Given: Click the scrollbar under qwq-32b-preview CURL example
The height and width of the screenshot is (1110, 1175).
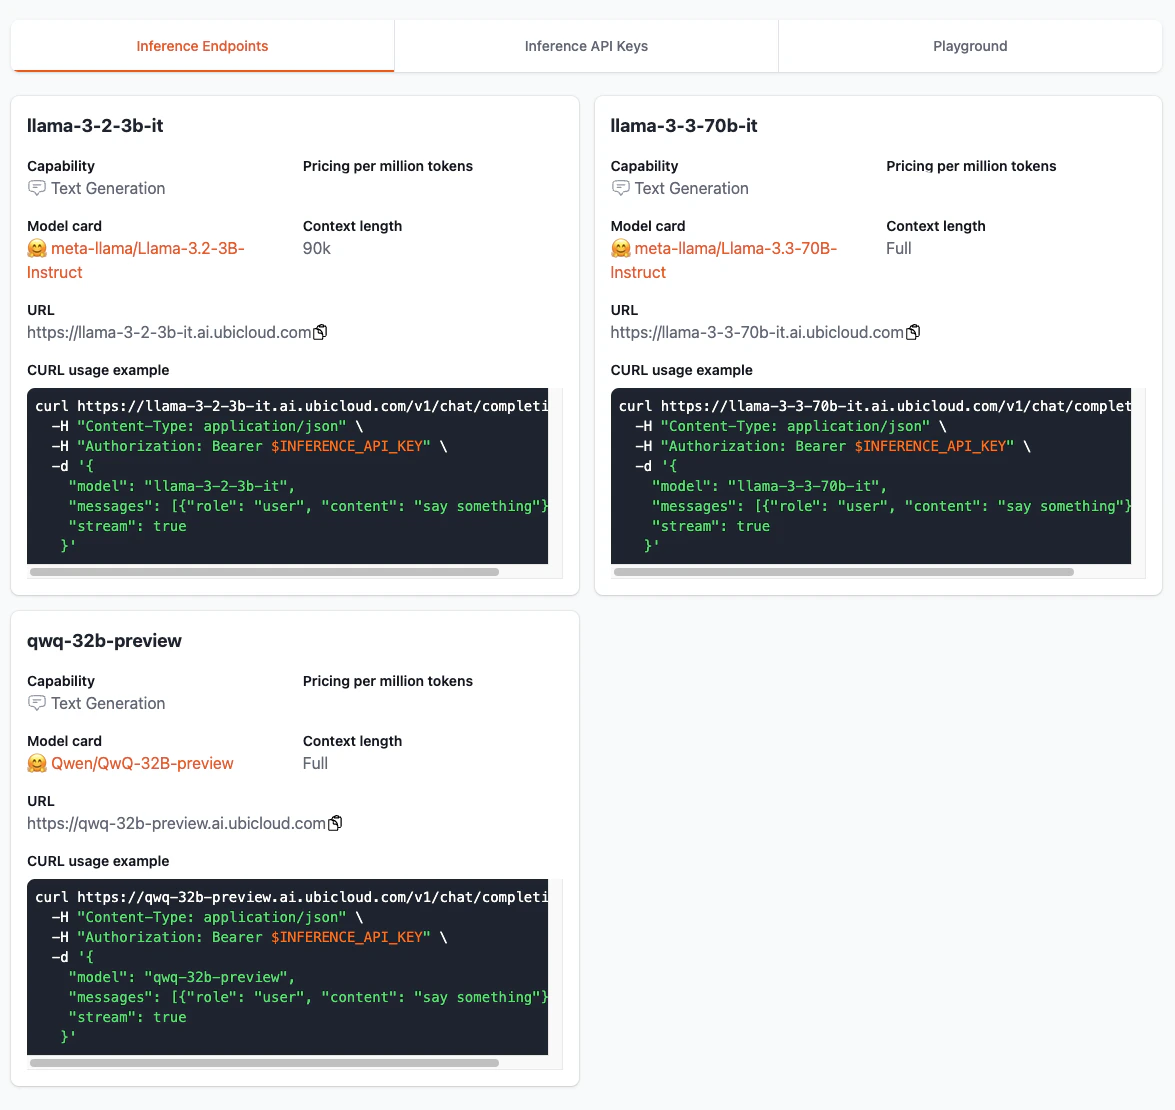Looking at the screenshot, I should click(x=265, y=1062).
